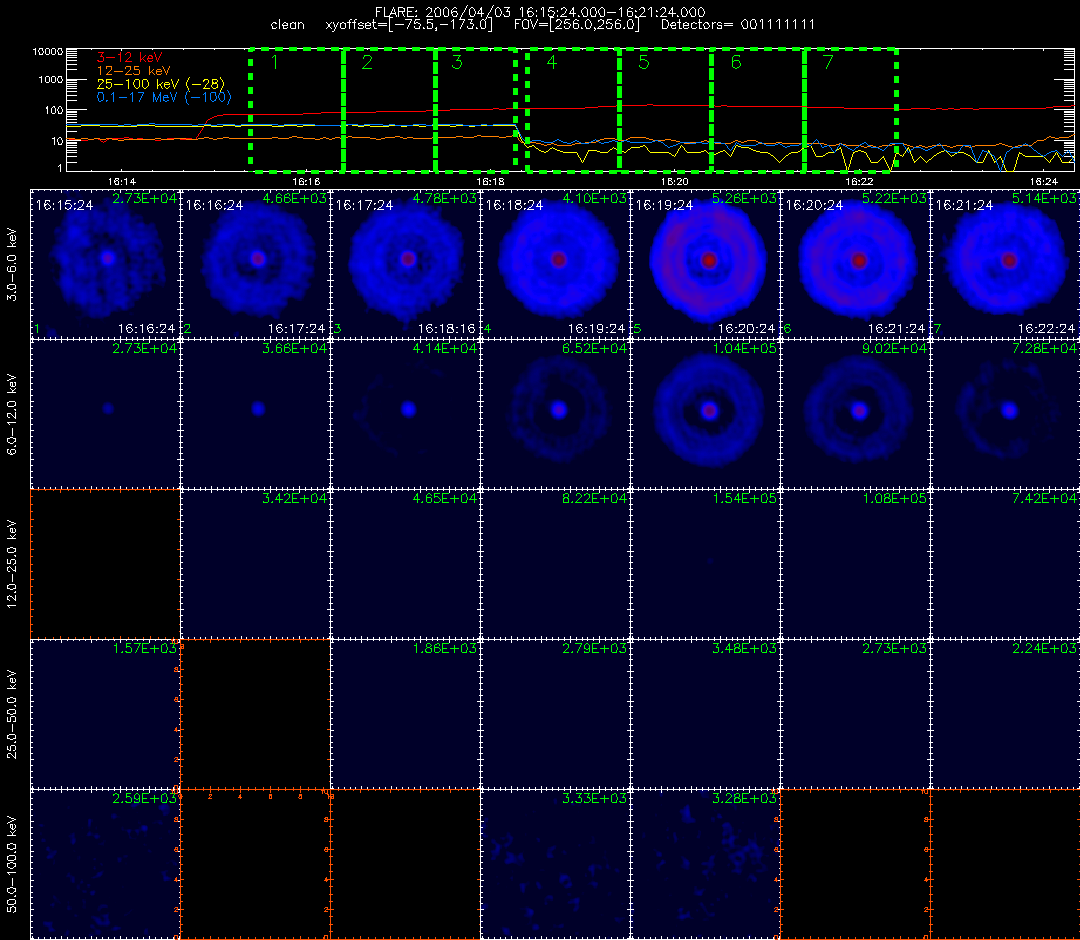This screenshot has height=940, width=1080.
Task: Select the peak value '3.42E+04'
Action: (295, 499)
